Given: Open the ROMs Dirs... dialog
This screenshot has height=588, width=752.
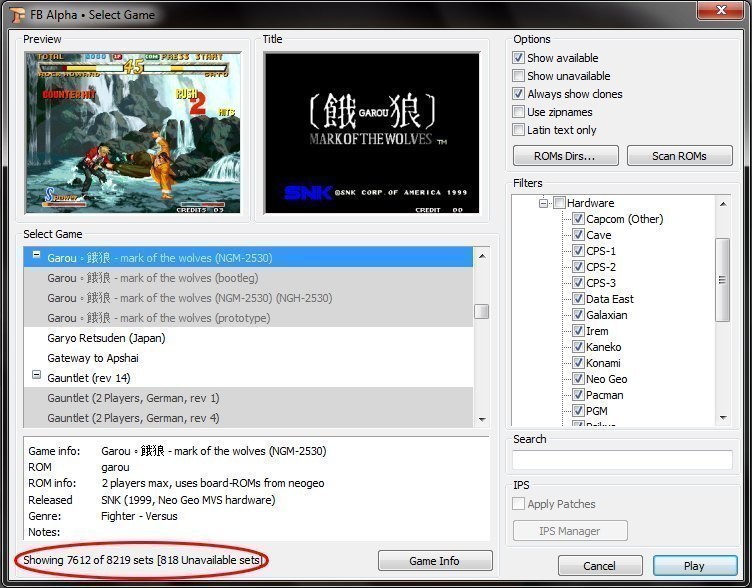Looking at the screenshot, I should tap(565, 156).
